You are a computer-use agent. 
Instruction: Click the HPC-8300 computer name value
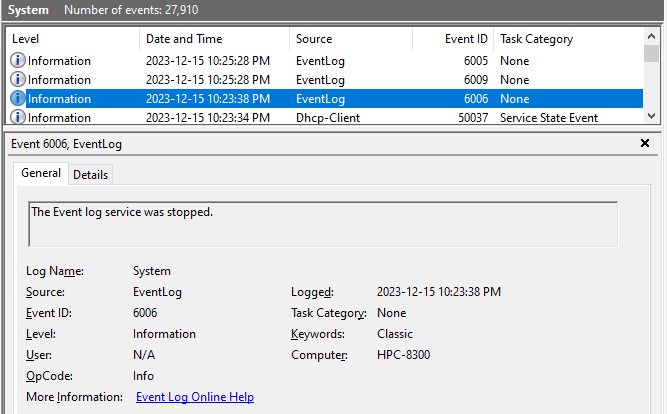[404, 355]
